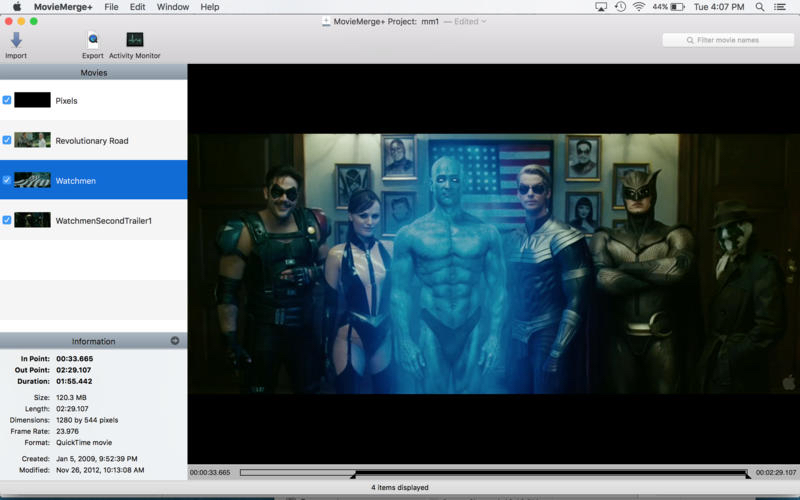
Task: Click the Export toolbar icon
Action: 92,41
